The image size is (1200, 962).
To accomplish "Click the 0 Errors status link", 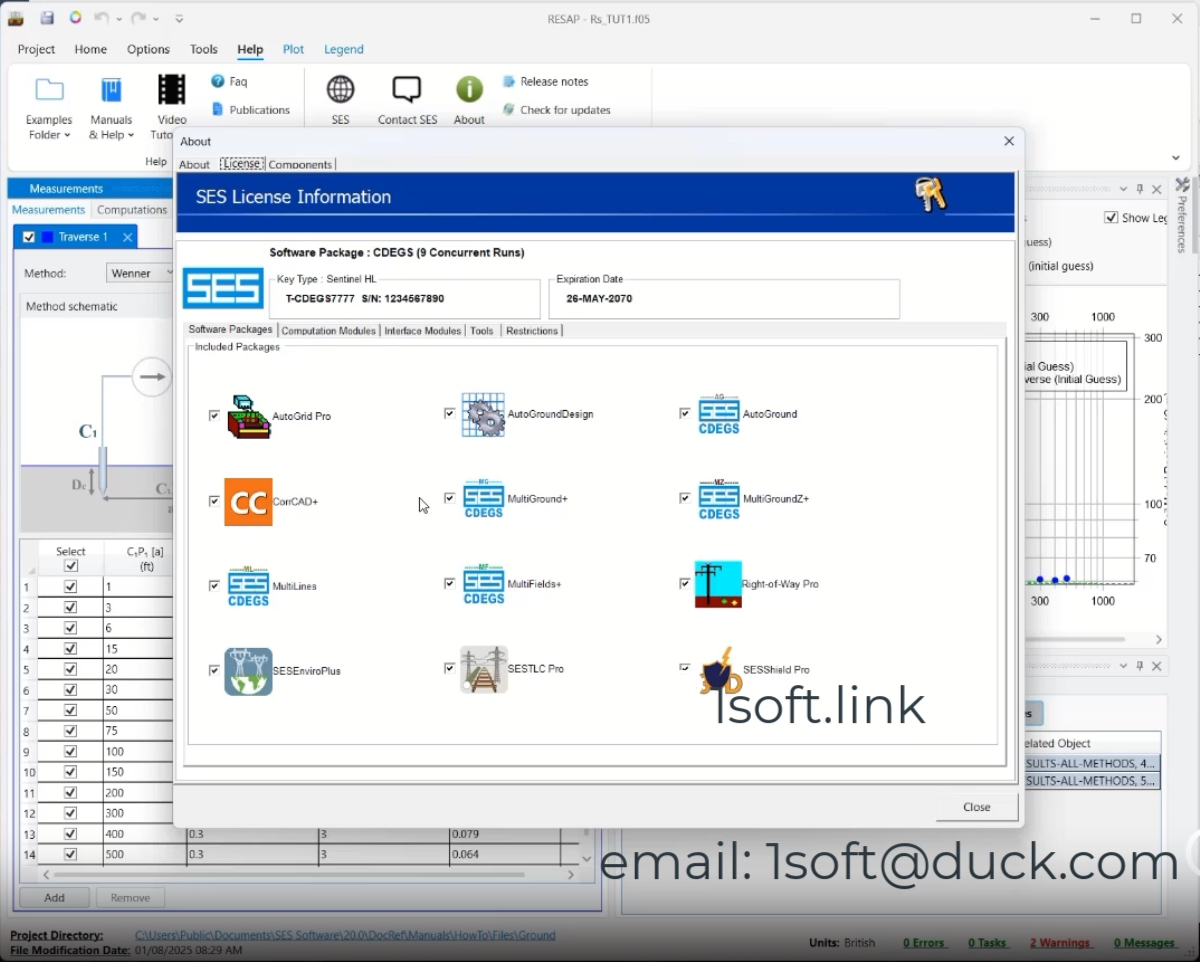I will (x=923, y=942).
